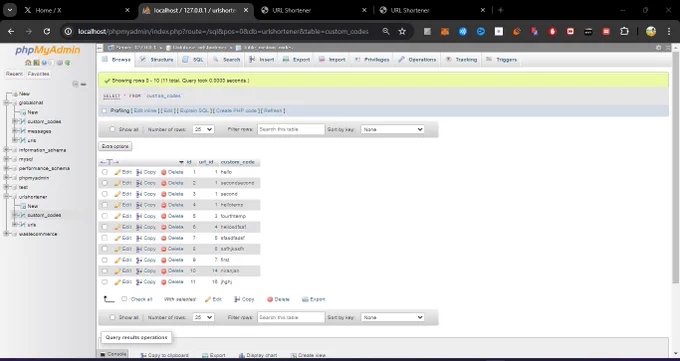Click the Refresh link
This screenshot has height=361, width=680.
tap(273, 111)
